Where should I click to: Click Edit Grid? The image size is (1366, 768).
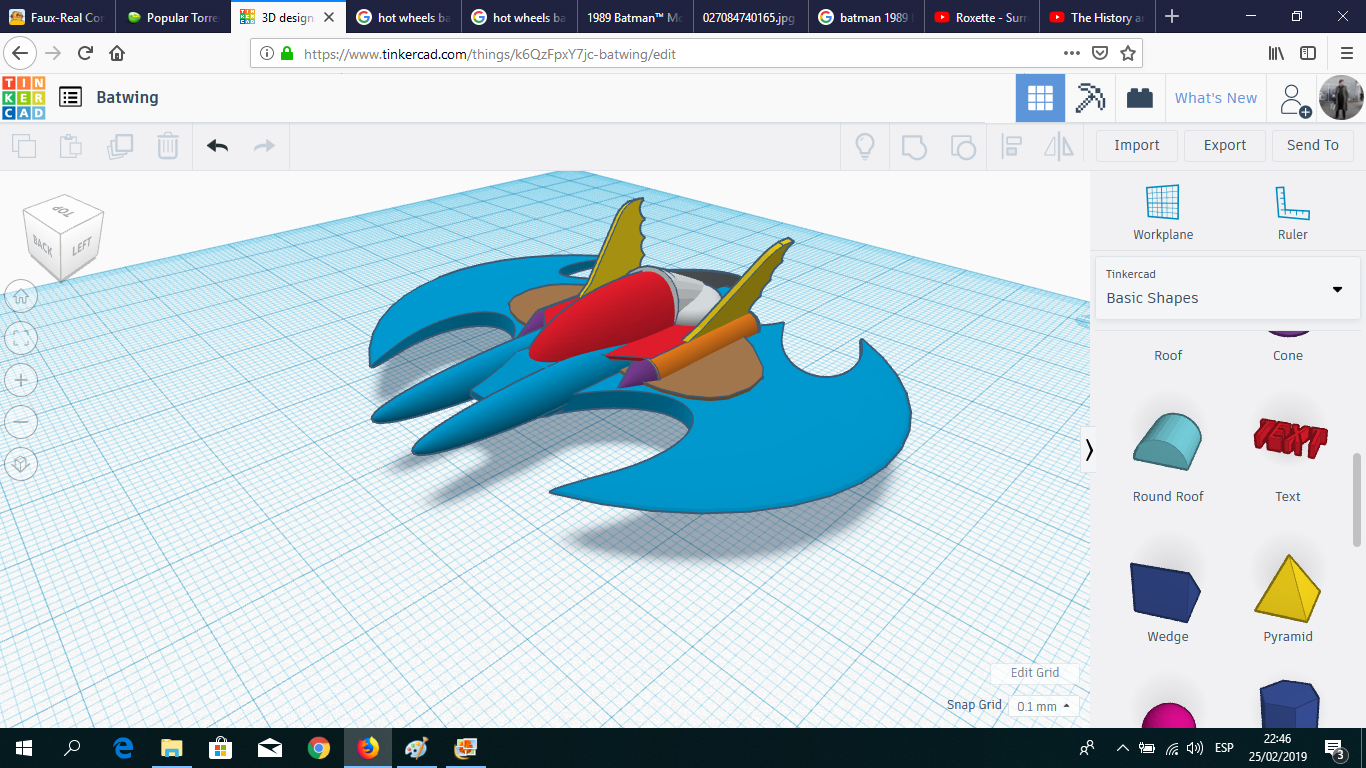1034,672
